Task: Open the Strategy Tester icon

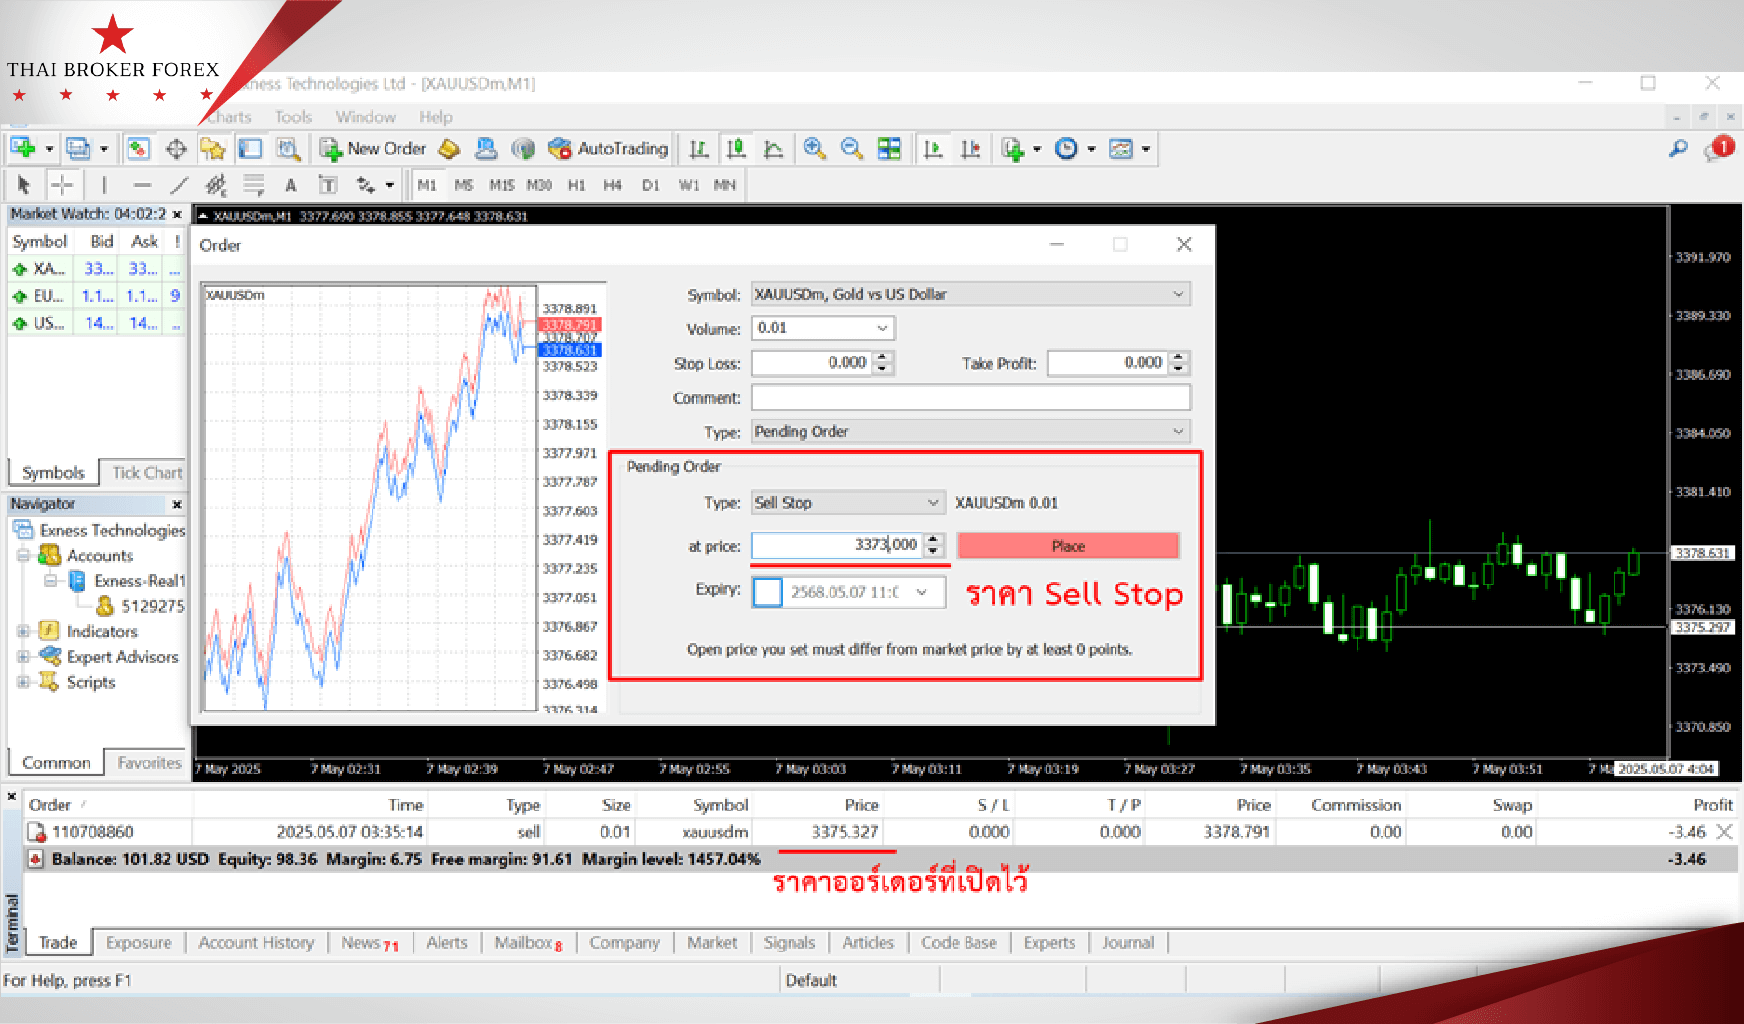Action: coord(288,149)
